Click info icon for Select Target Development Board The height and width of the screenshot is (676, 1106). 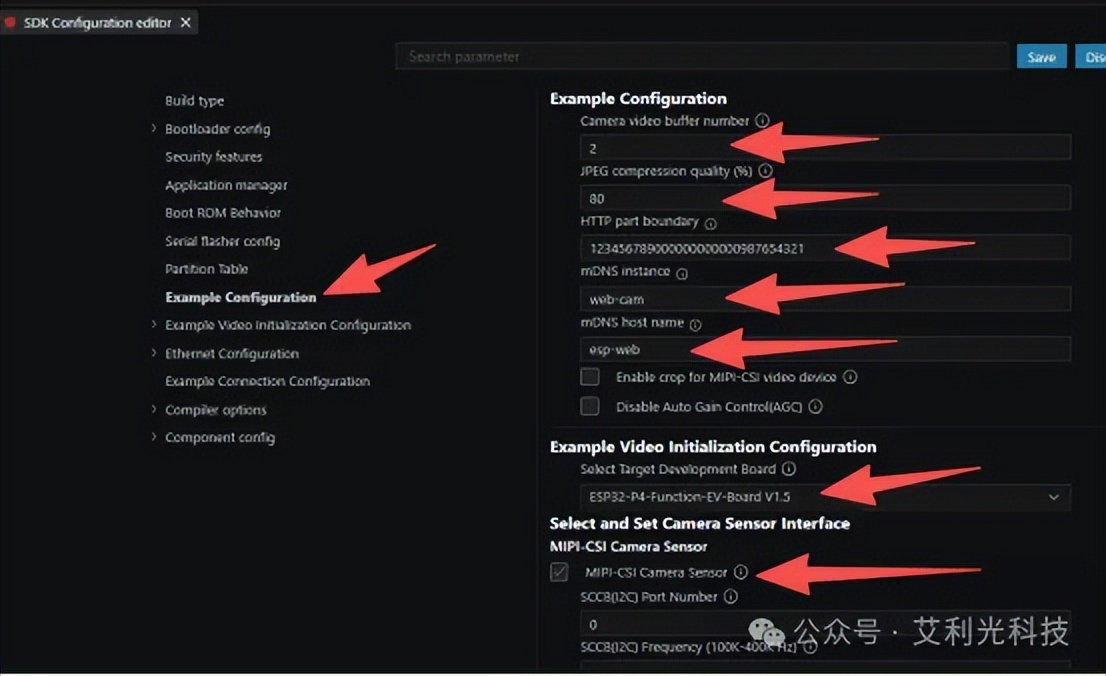tap(789, 469)
